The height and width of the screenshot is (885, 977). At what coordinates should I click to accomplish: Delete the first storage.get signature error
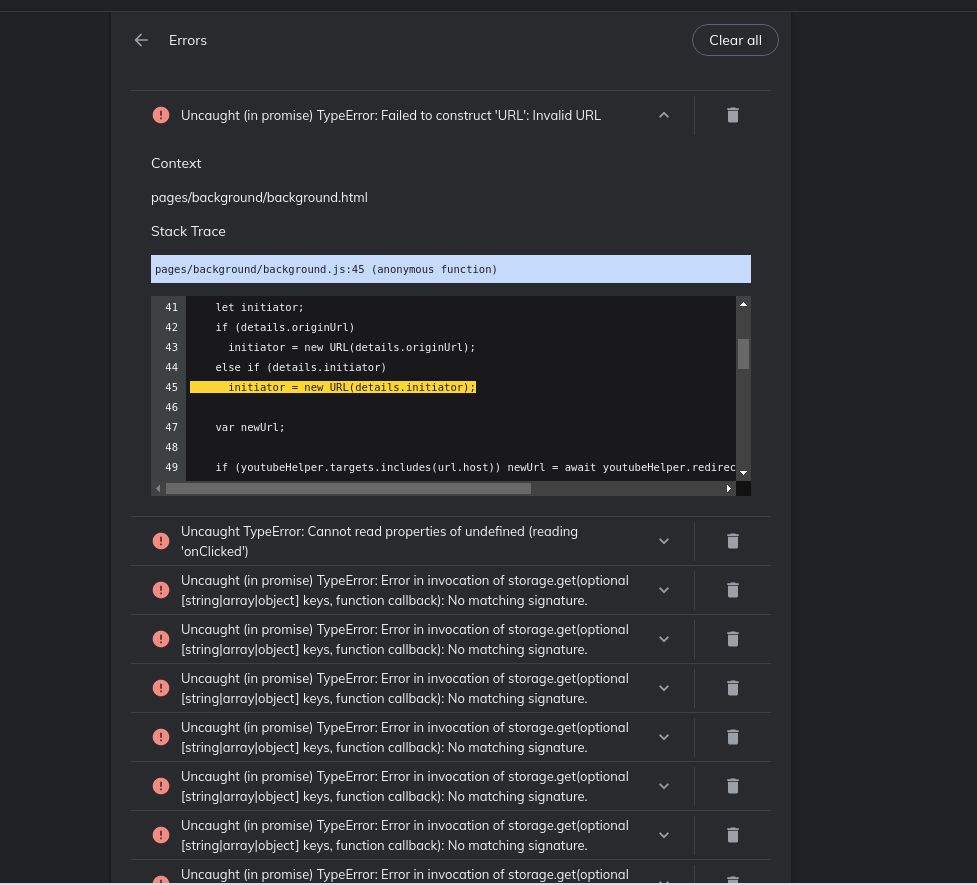733,590
